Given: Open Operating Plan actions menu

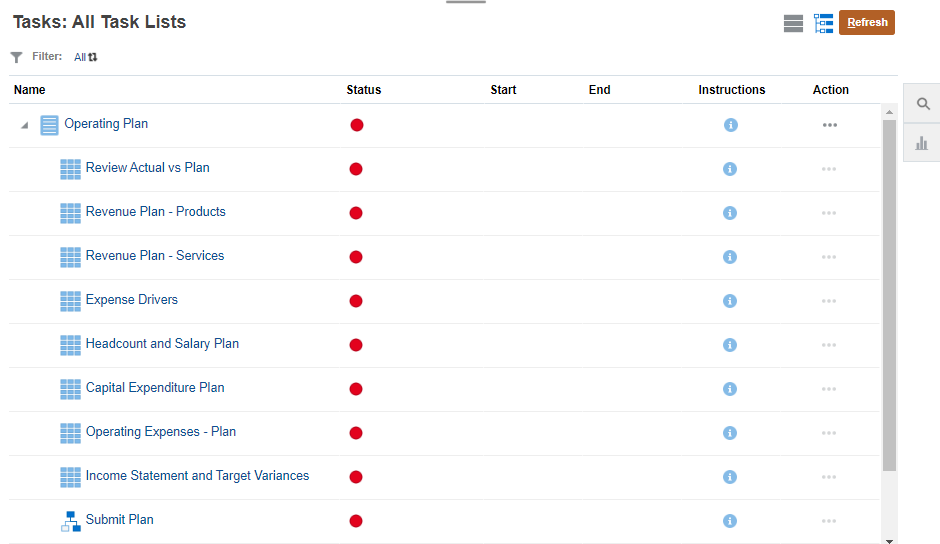Looking at the screenshot, I should (829, 125).
